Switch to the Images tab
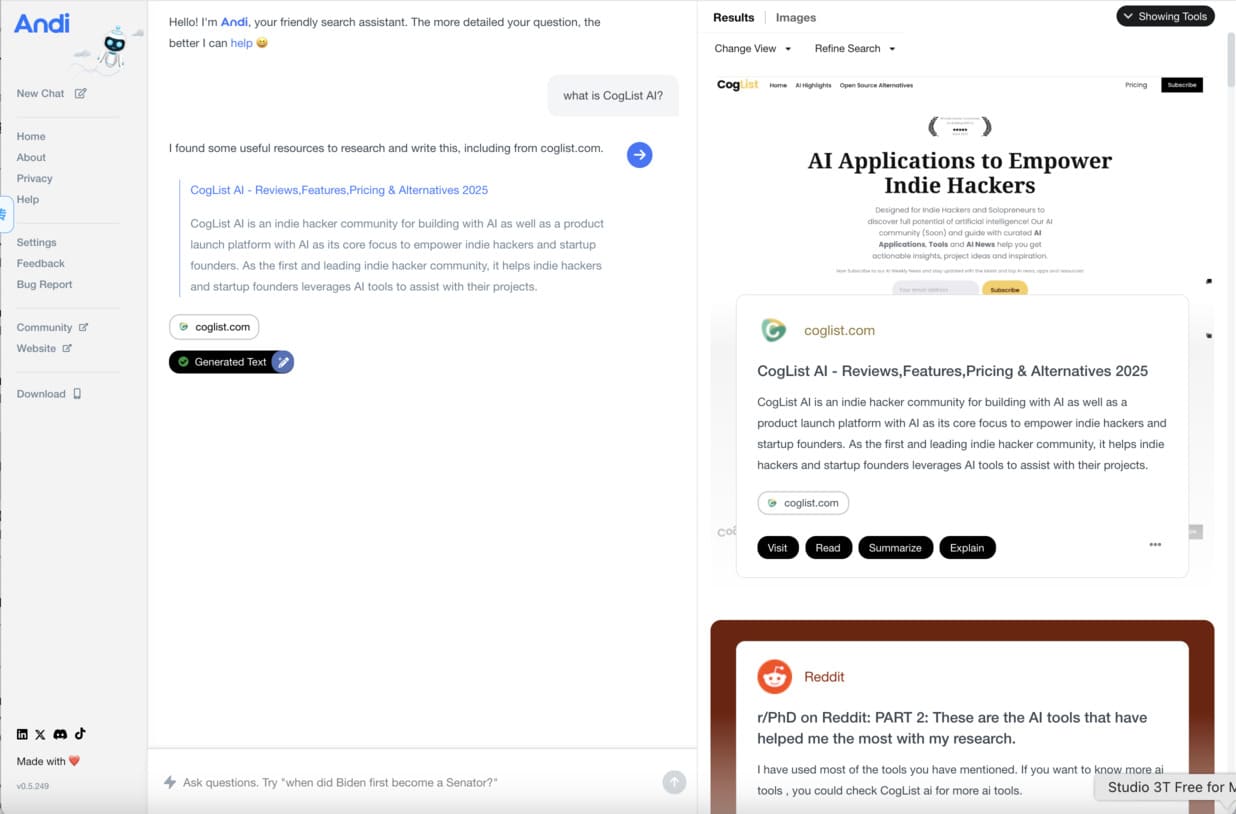Viewport: 1236px width, 814px height. (x=796, y=18)
